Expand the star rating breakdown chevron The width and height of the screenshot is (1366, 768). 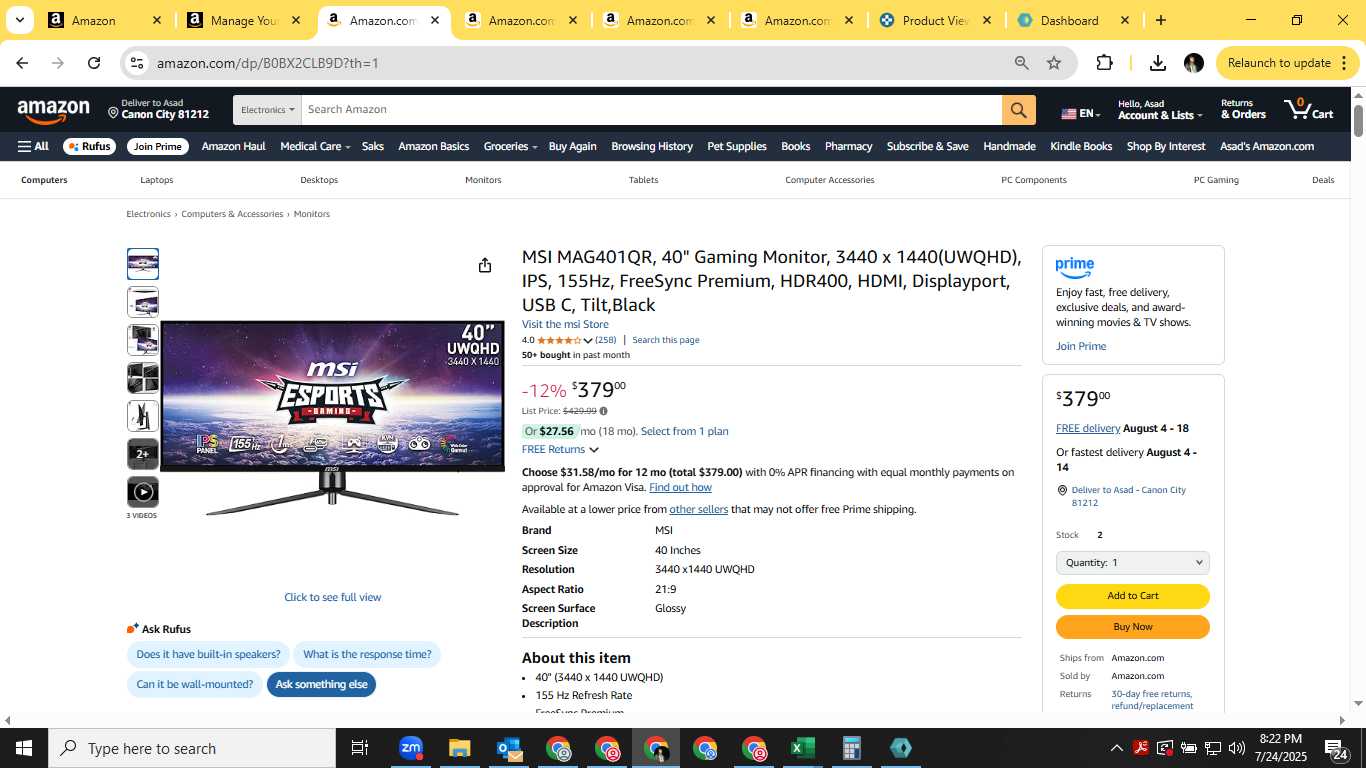[588, 341]
